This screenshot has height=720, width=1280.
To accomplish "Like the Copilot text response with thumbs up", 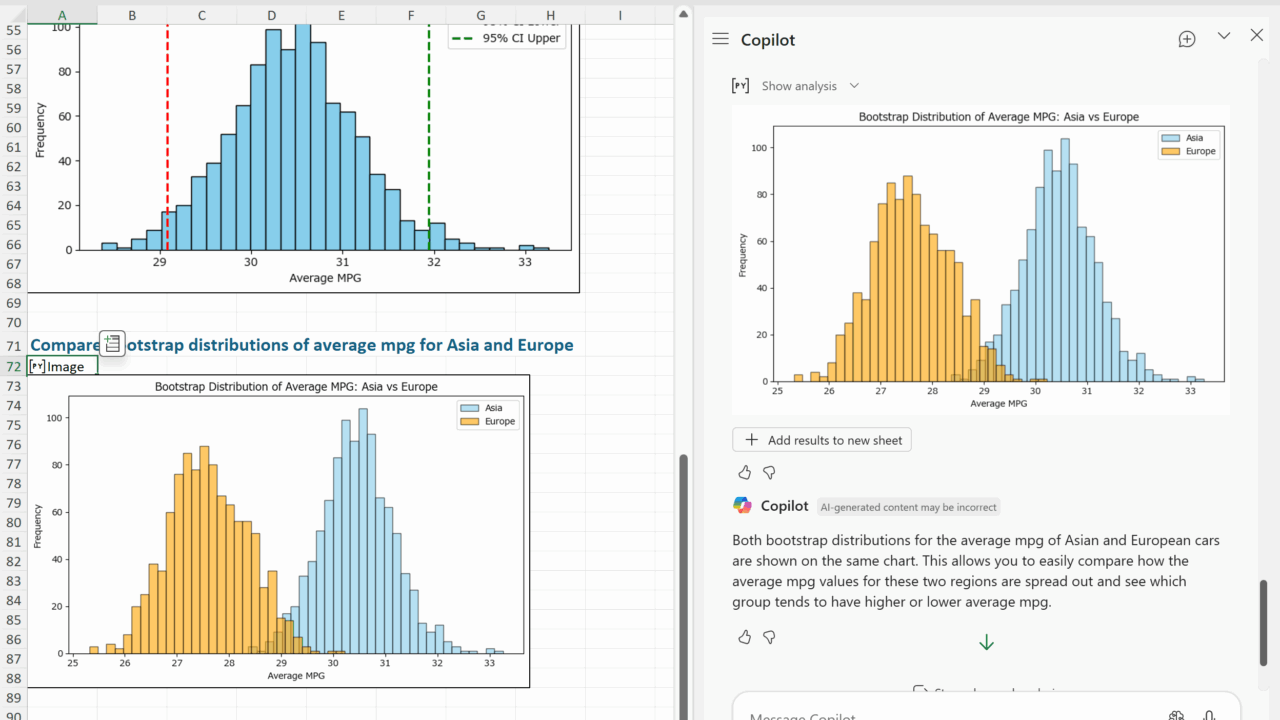I will pos(744,637).
